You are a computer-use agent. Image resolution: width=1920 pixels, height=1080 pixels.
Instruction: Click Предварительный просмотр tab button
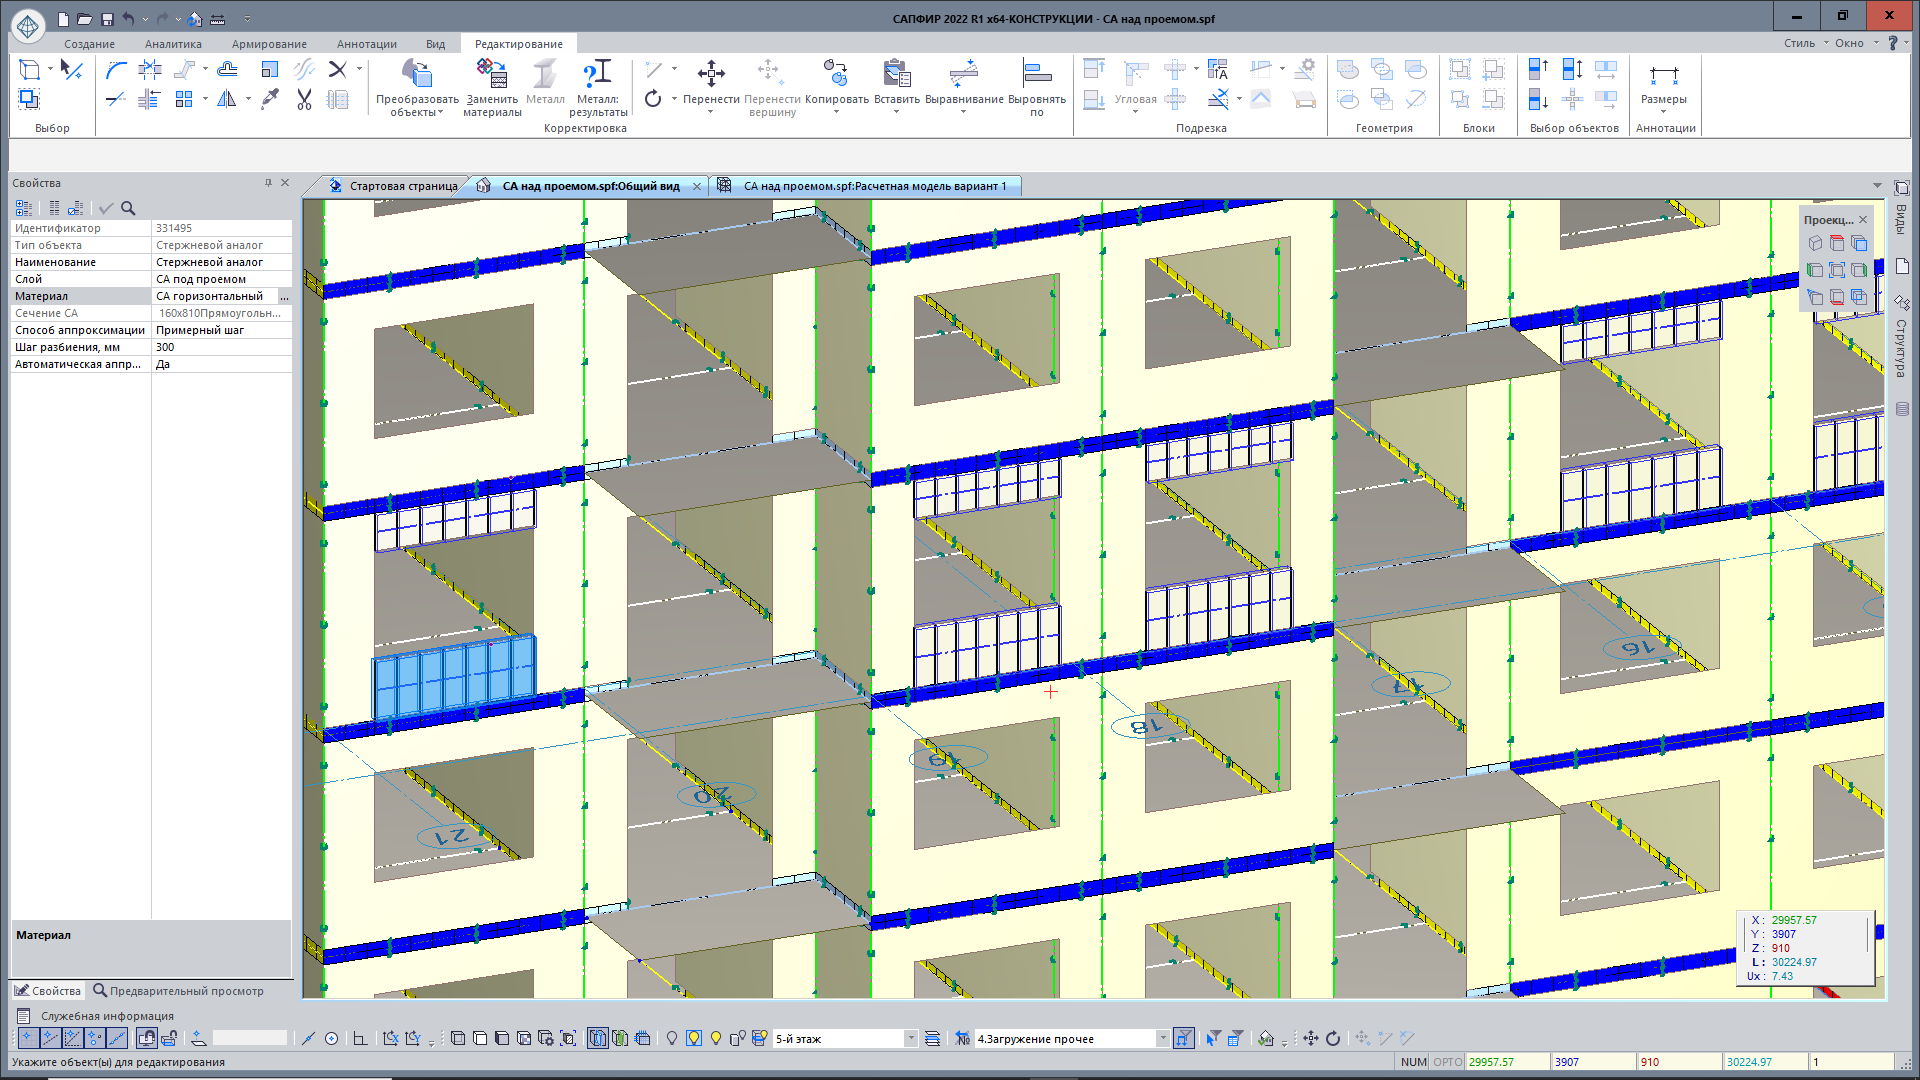(x=179, y=991)
